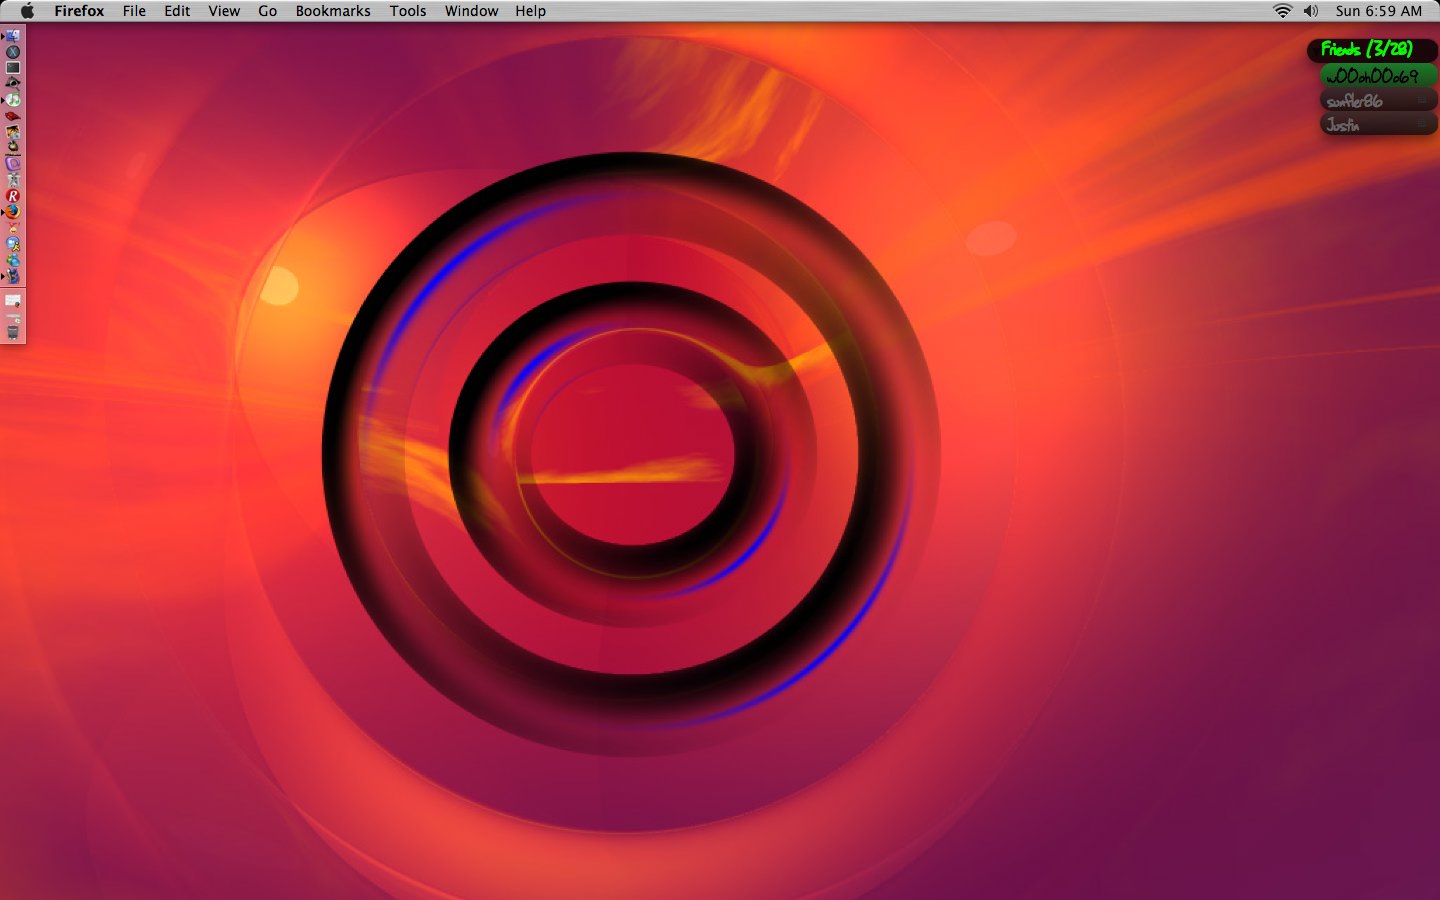Open the AIM running-man icon in dock
The width and height of the screenshot is (1440, 900).
(13, 244)
